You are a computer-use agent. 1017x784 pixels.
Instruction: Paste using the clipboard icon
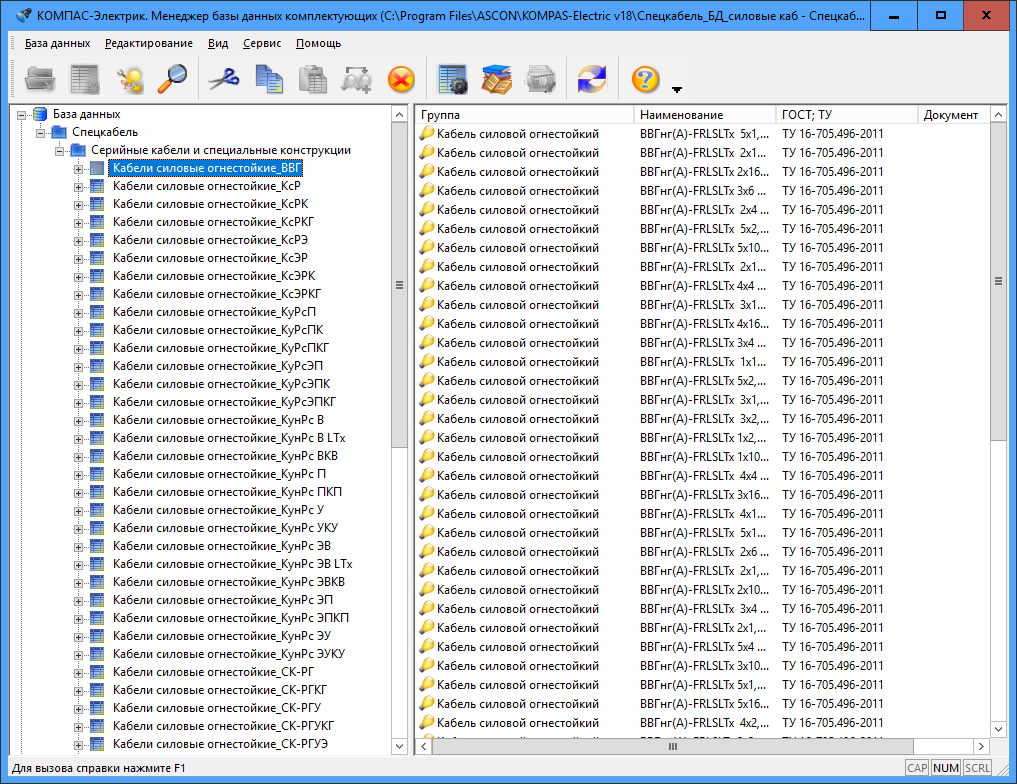tap(313, 79)
